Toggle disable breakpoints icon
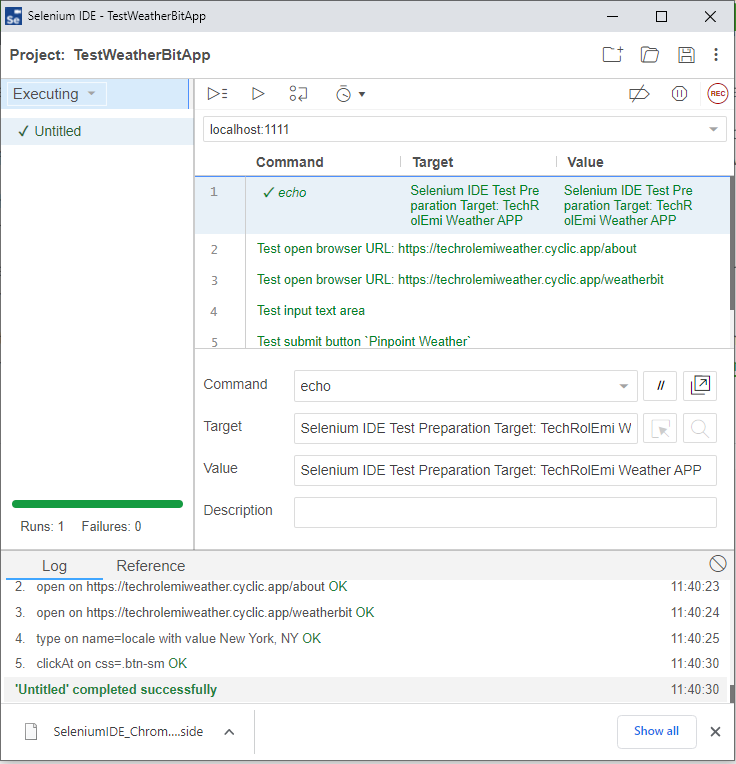Screen dimensions: 736x764 pyautogui.click(x=639, y=94)
